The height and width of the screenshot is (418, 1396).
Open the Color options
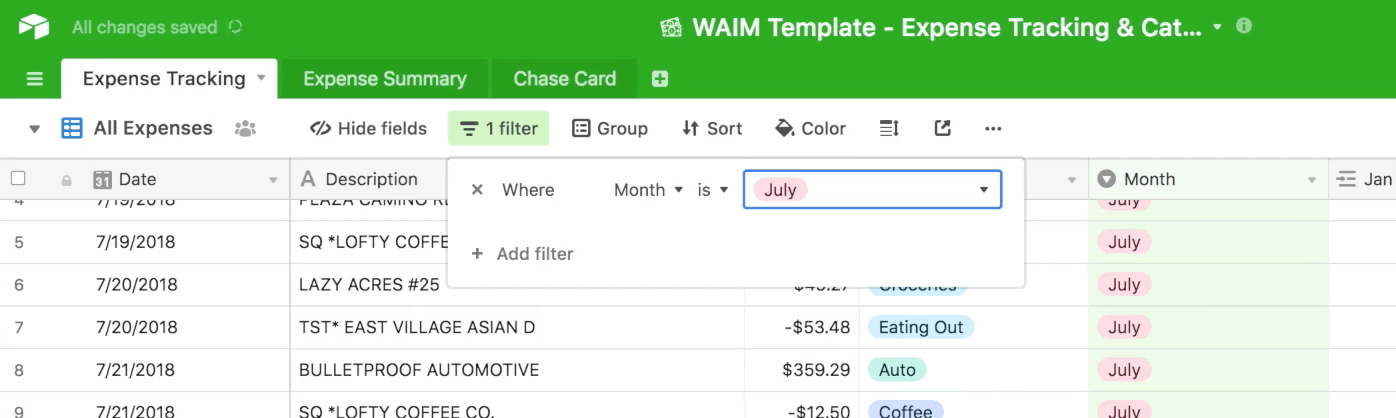pyautogui.click(x=811, y=128)
